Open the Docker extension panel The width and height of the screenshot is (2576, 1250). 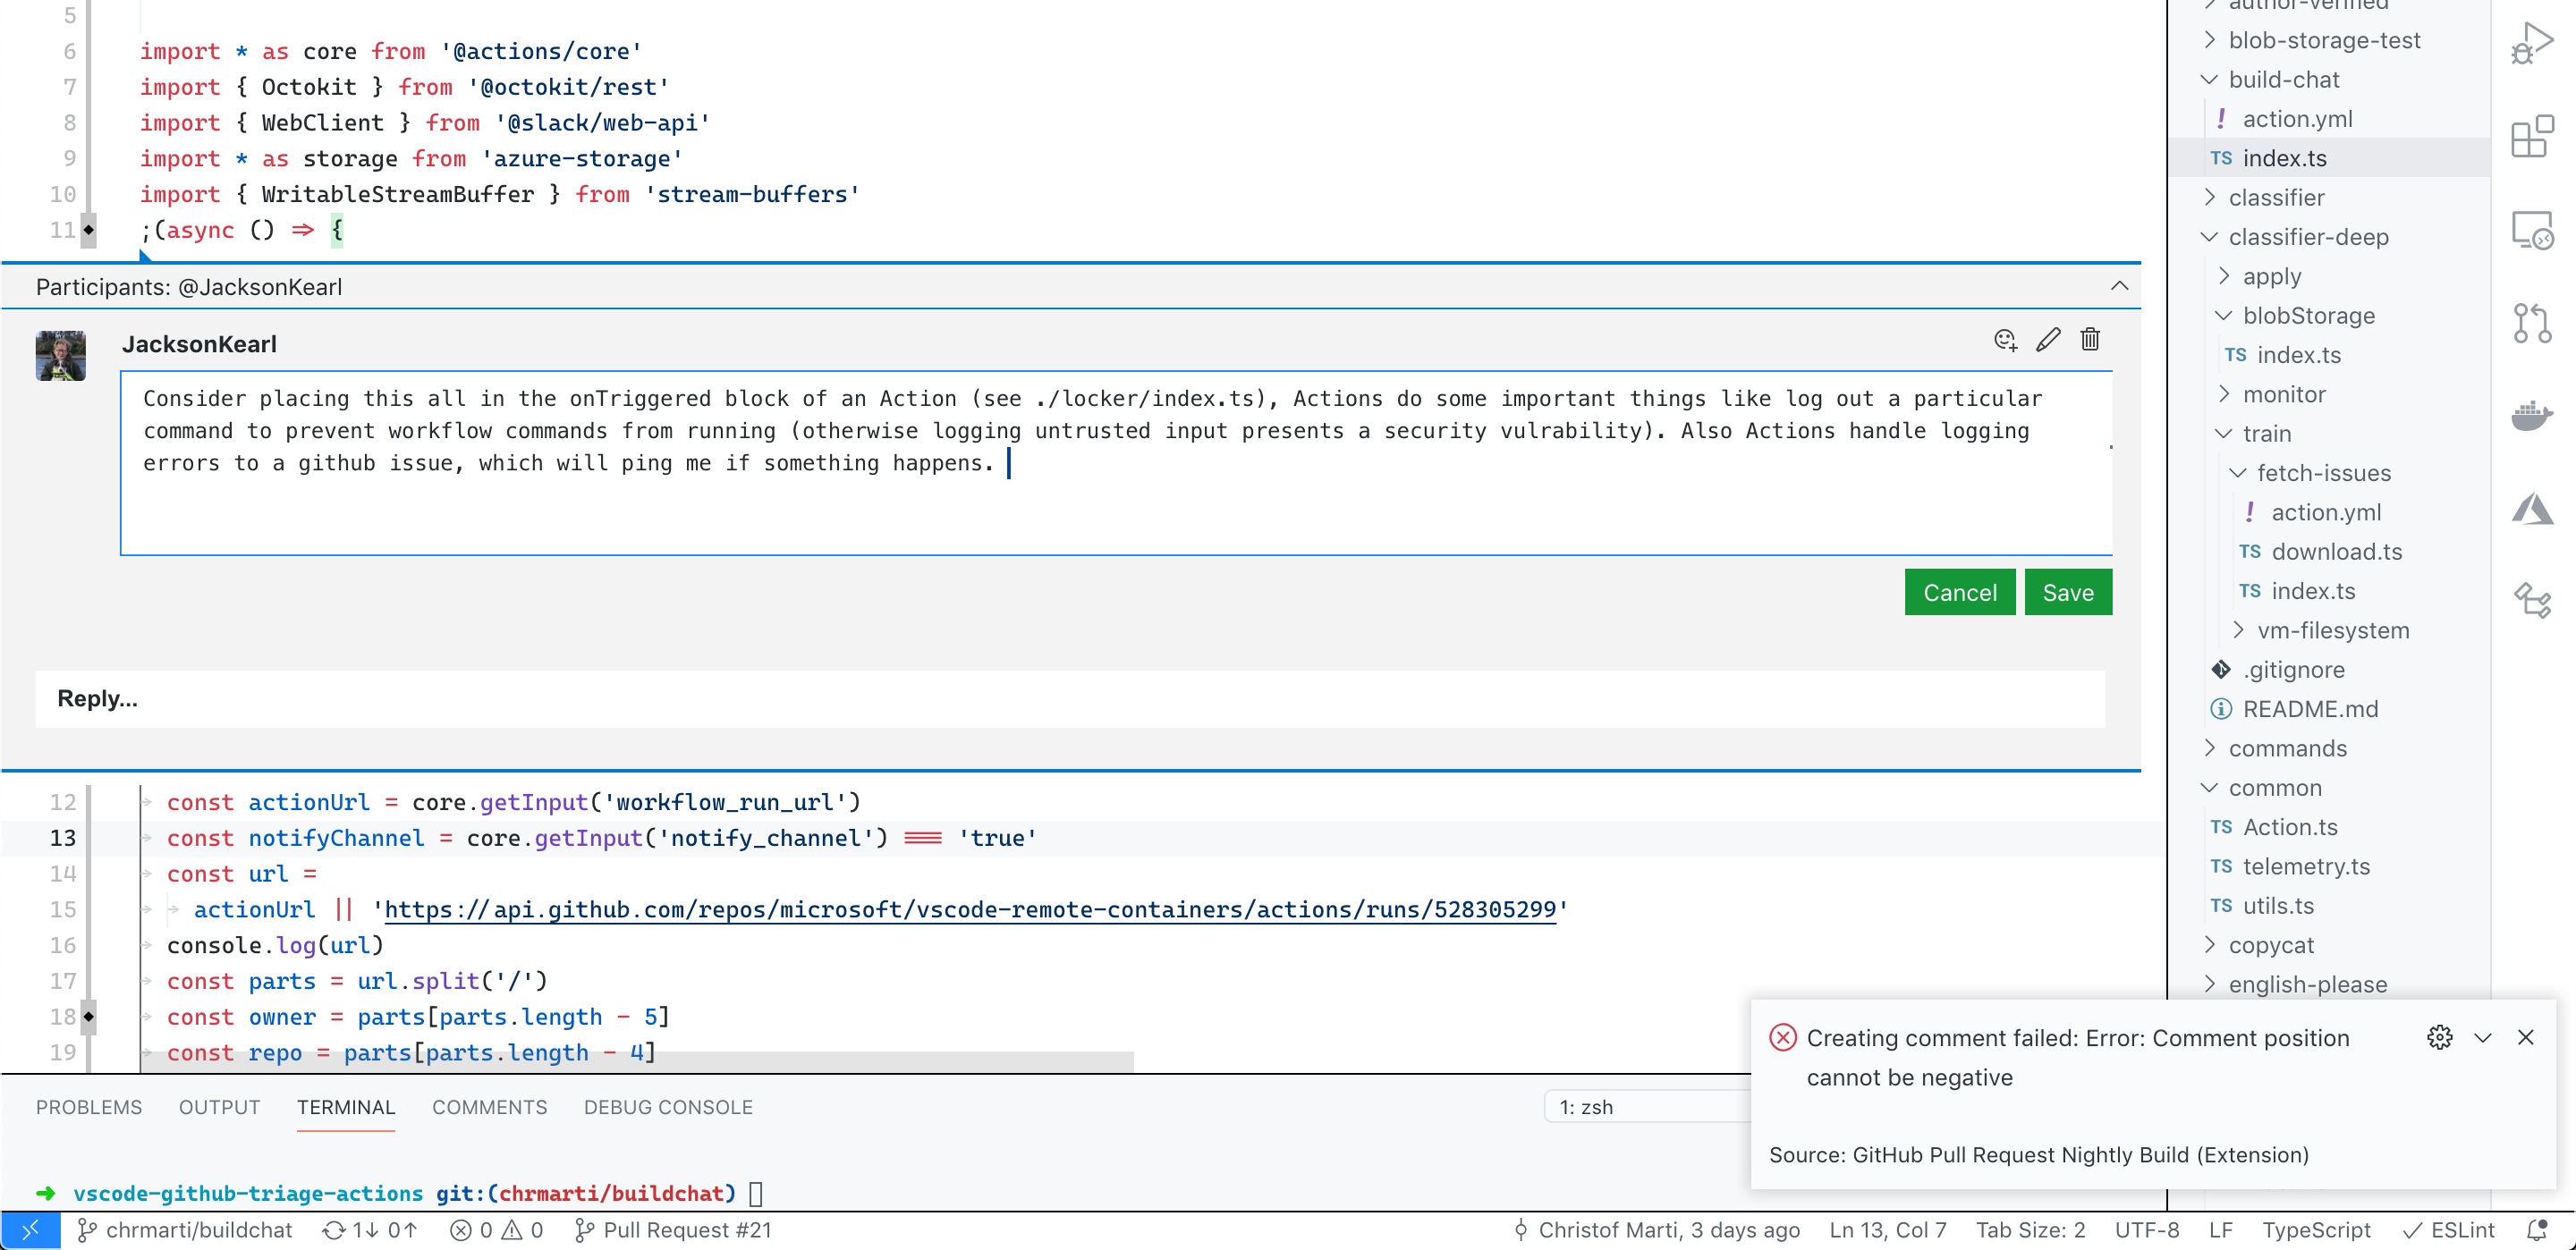point(2534,415)
